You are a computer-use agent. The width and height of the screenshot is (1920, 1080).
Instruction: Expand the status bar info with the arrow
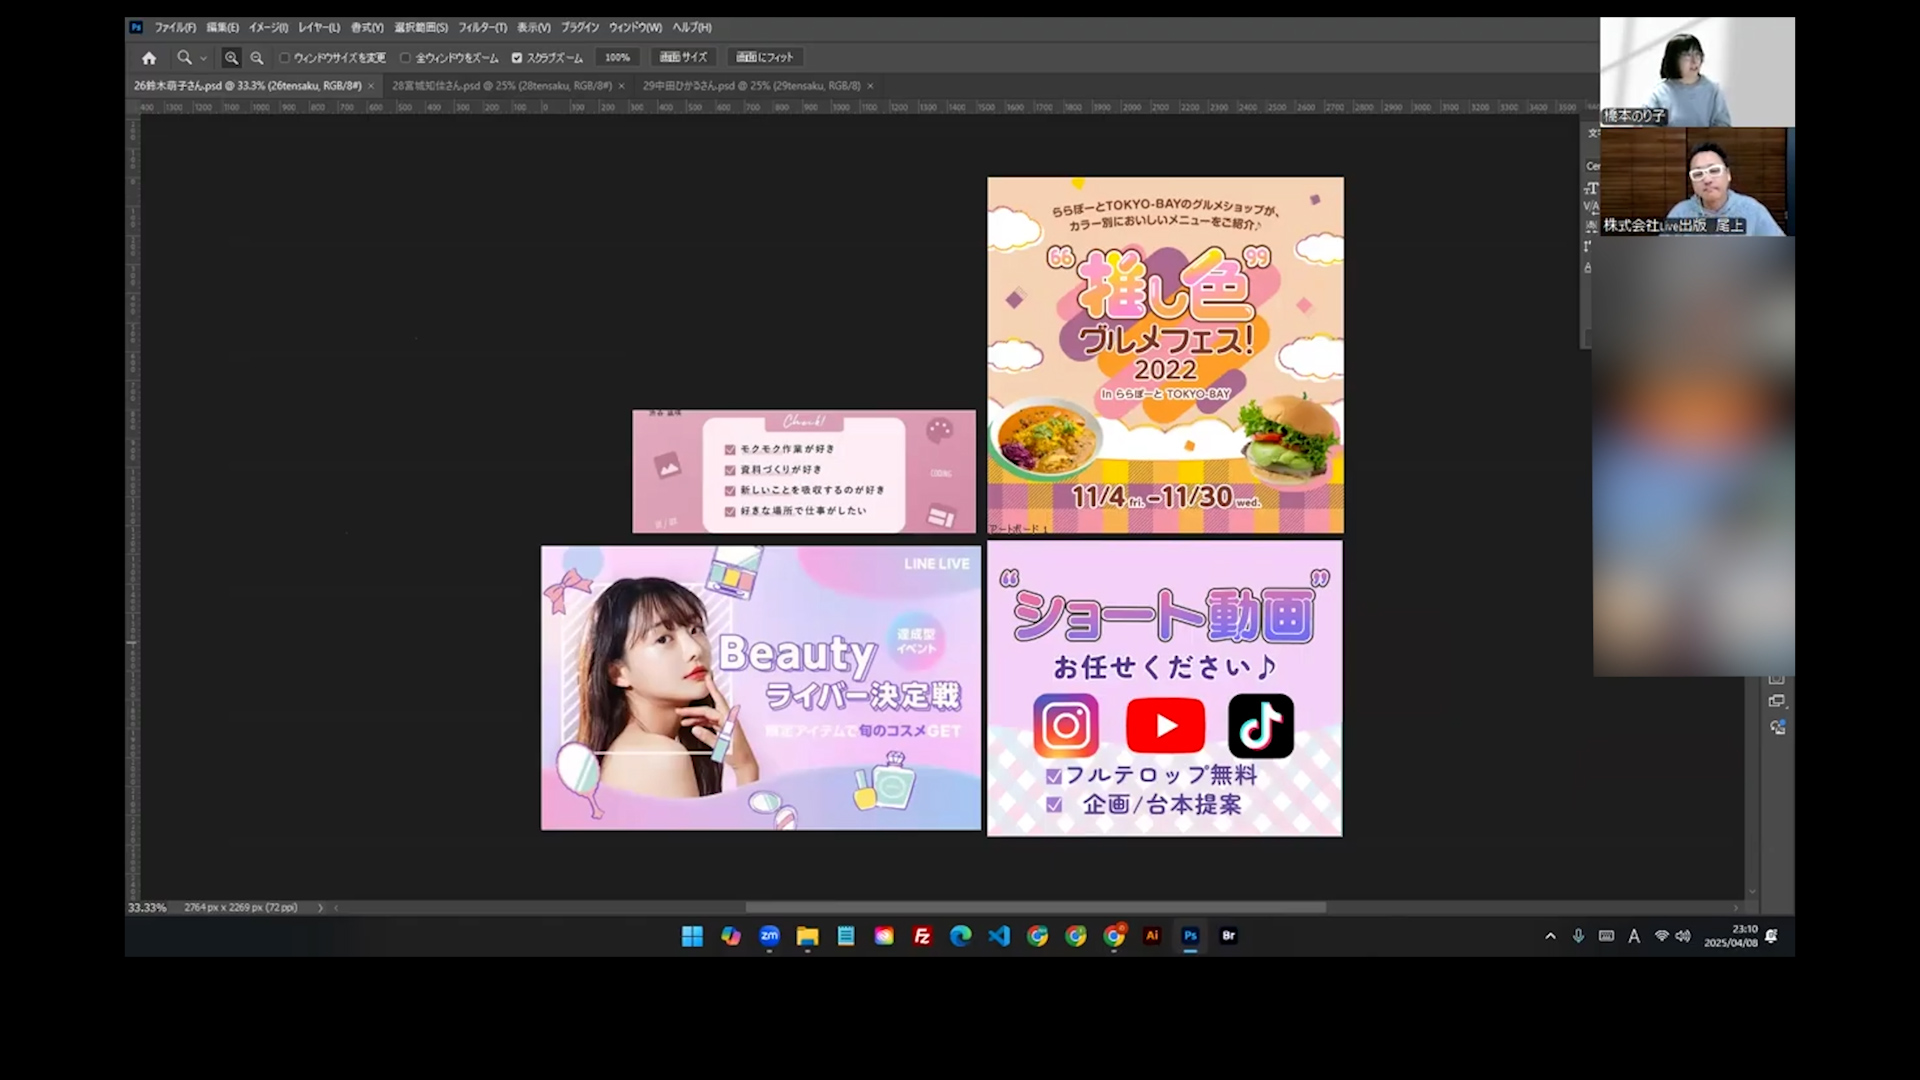(x=320, y=907)
